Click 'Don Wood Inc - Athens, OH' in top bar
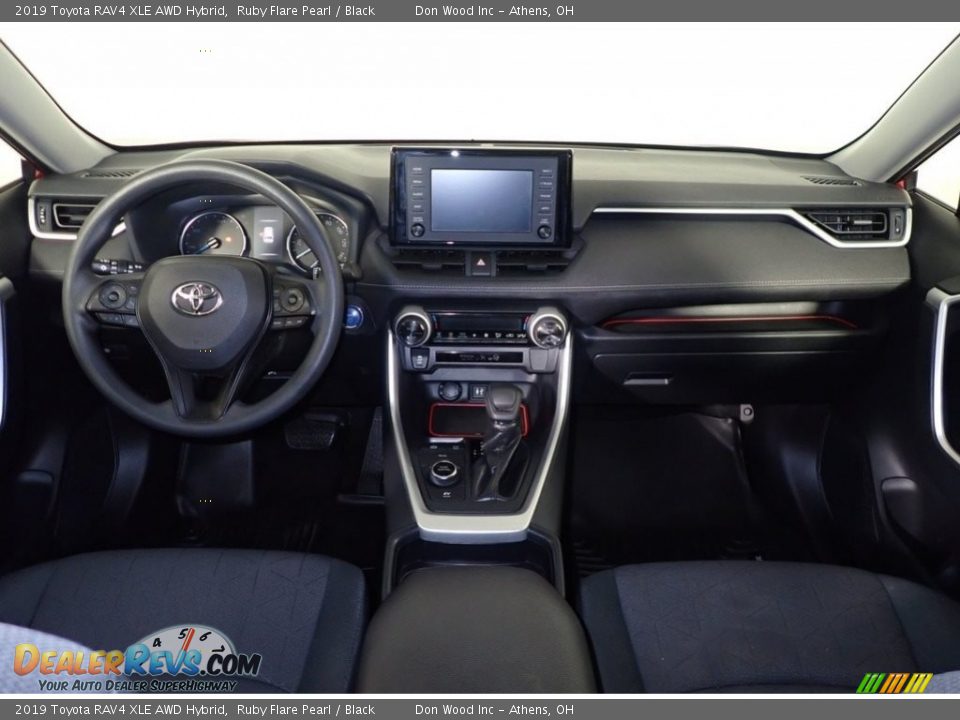 coord(494,11)
